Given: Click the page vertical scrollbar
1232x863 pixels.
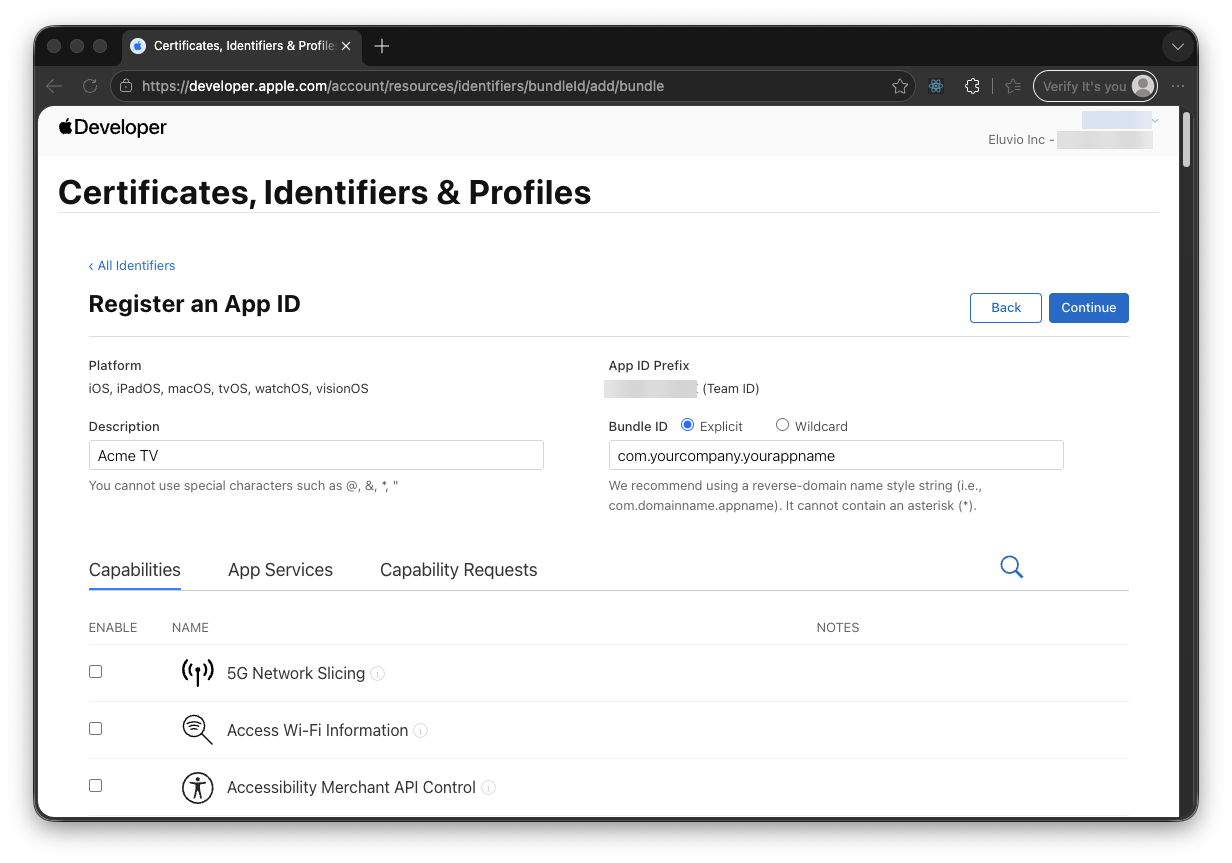Looking at the screenshot, I should pyautogui.click(x=1186, y=138).
